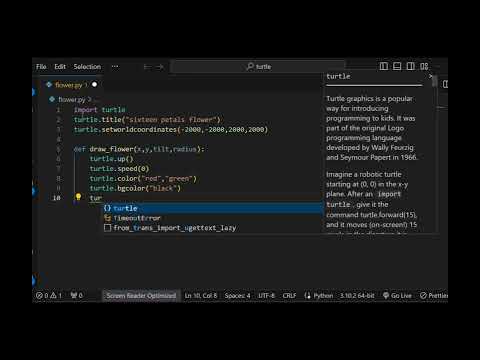This screenshot has width=480, height=360.
Task: Toggle the primary side bar layout icon
Action: click(384, 66)
